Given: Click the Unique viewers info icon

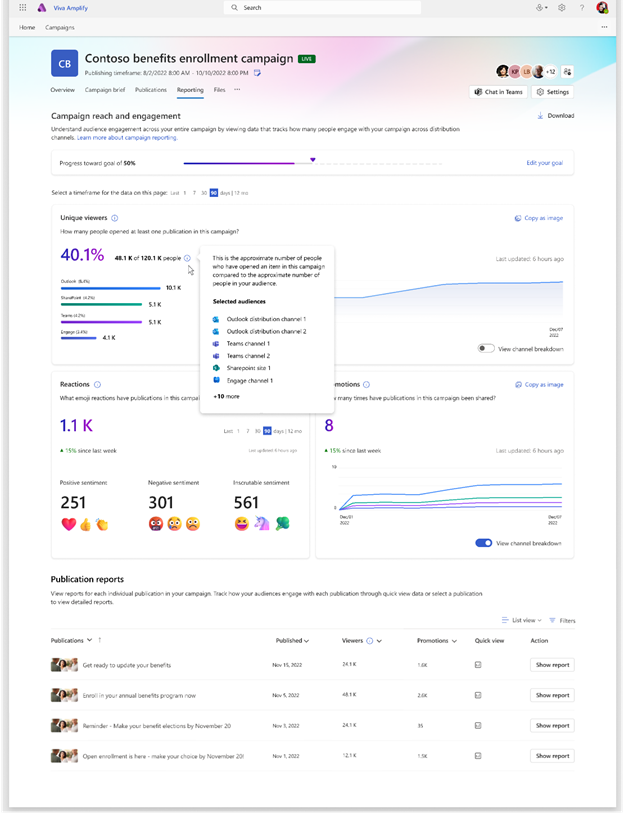Looking at the screenshot, I should coord(115,218).
